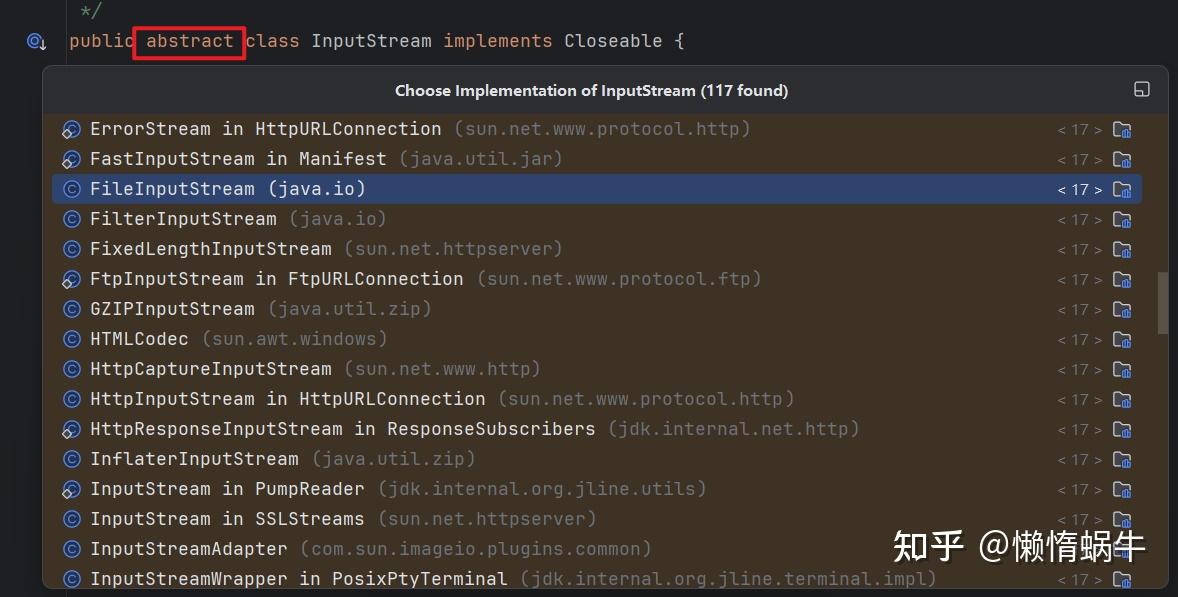Pick FixedLengthInputStream from implementations

[210, 249]
